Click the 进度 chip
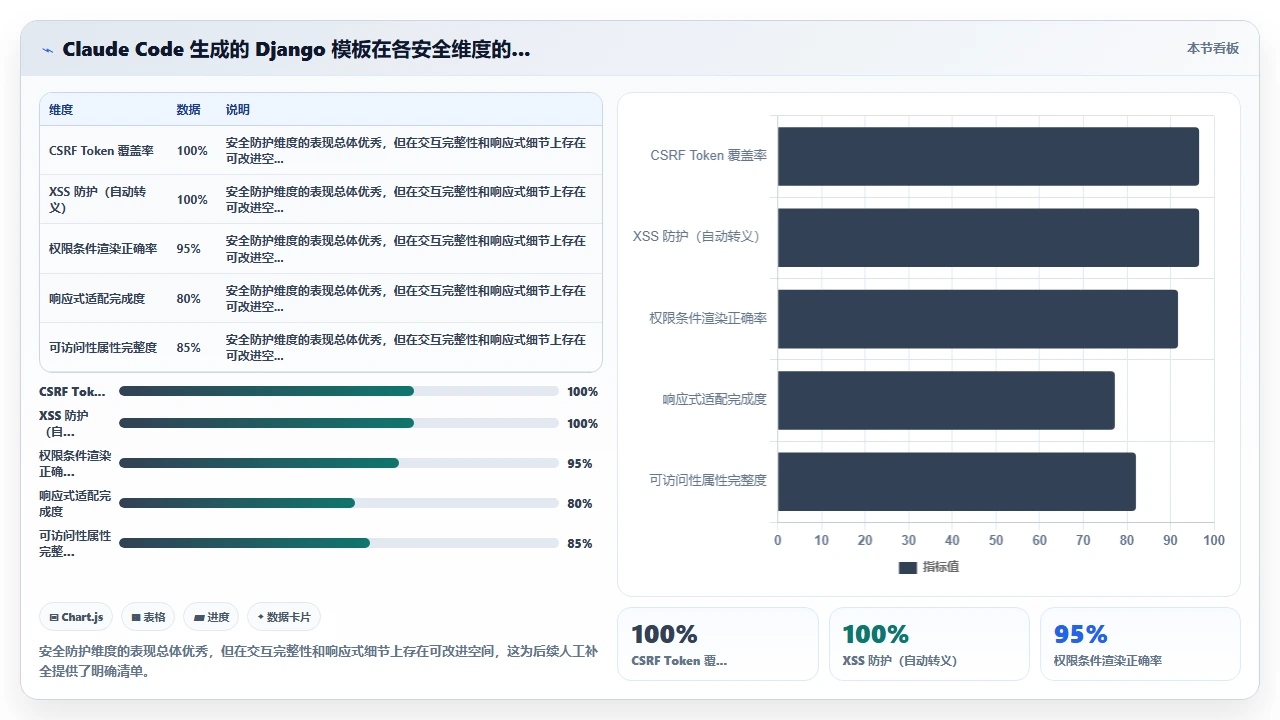 211,617
